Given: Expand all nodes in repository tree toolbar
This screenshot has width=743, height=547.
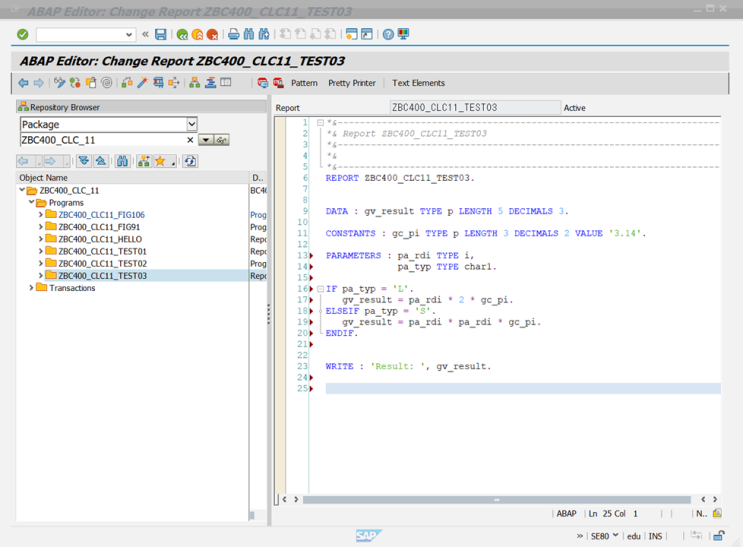Looking at the screenshot, I should pos(84,161).
